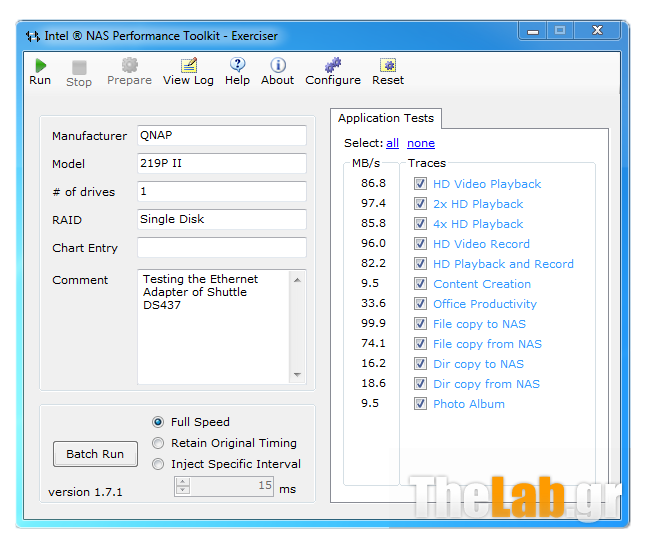Switch to the Application Tests tab
The width and height of the screenshot is (656, 560).
coord(385,118)
